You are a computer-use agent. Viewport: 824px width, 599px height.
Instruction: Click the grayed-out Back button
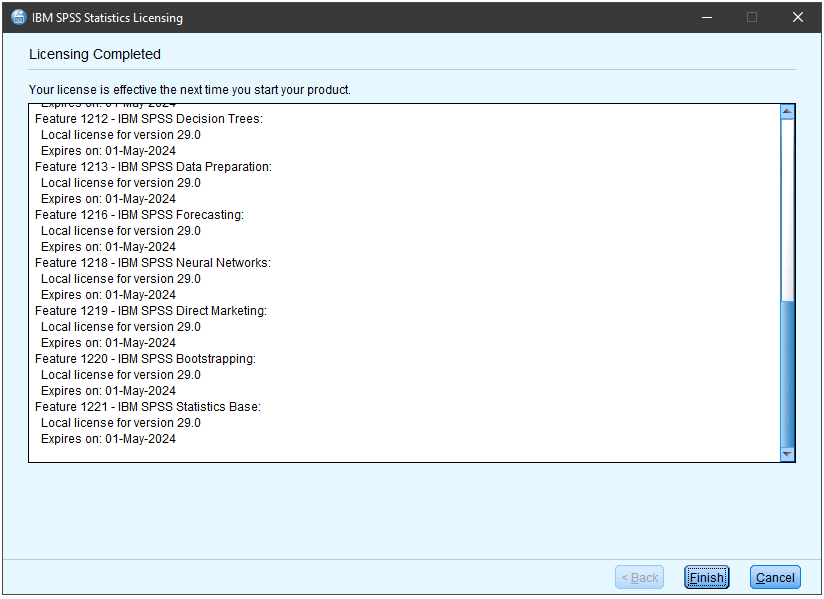point(640,577)
